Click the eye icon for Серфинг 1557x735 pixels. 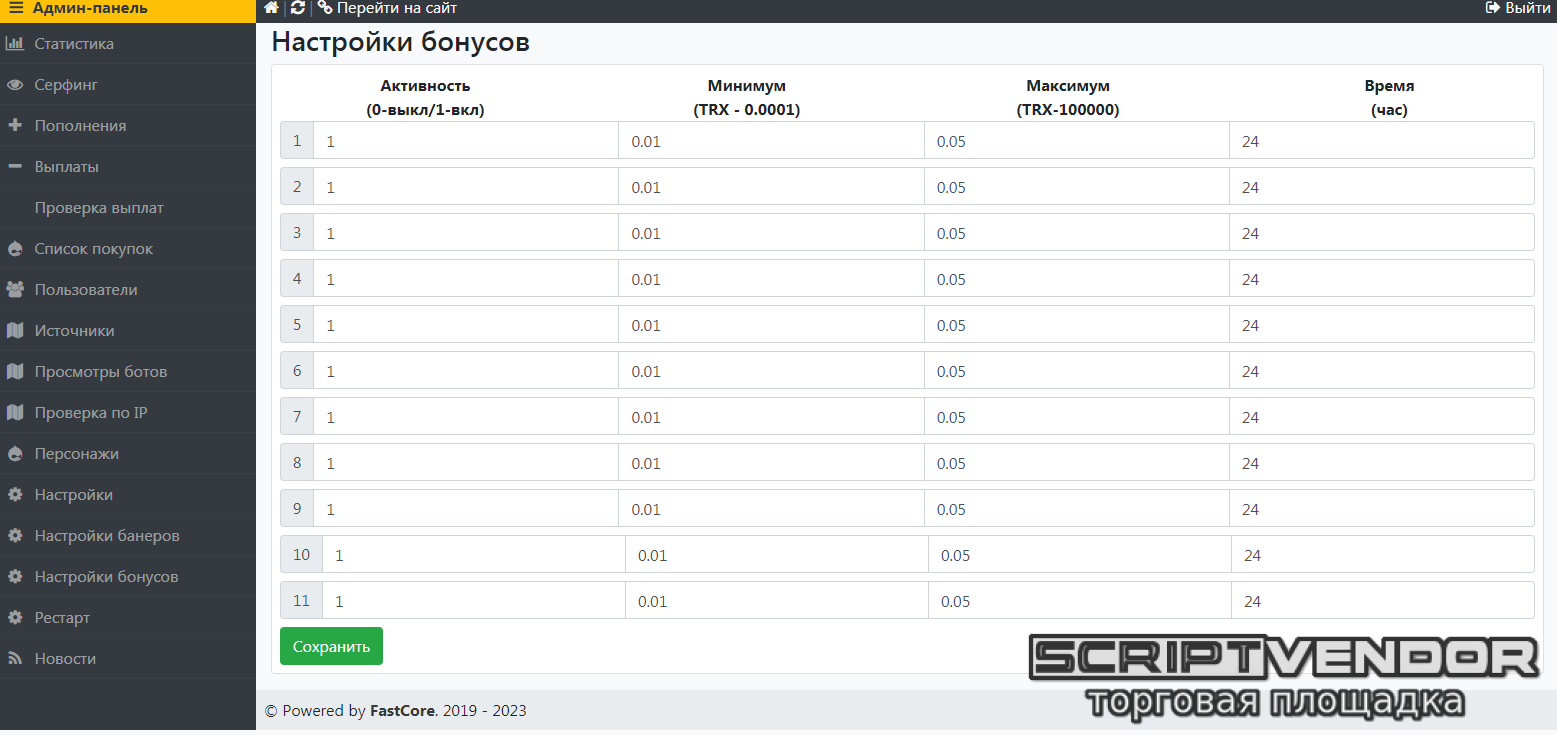tap(15, 85)
